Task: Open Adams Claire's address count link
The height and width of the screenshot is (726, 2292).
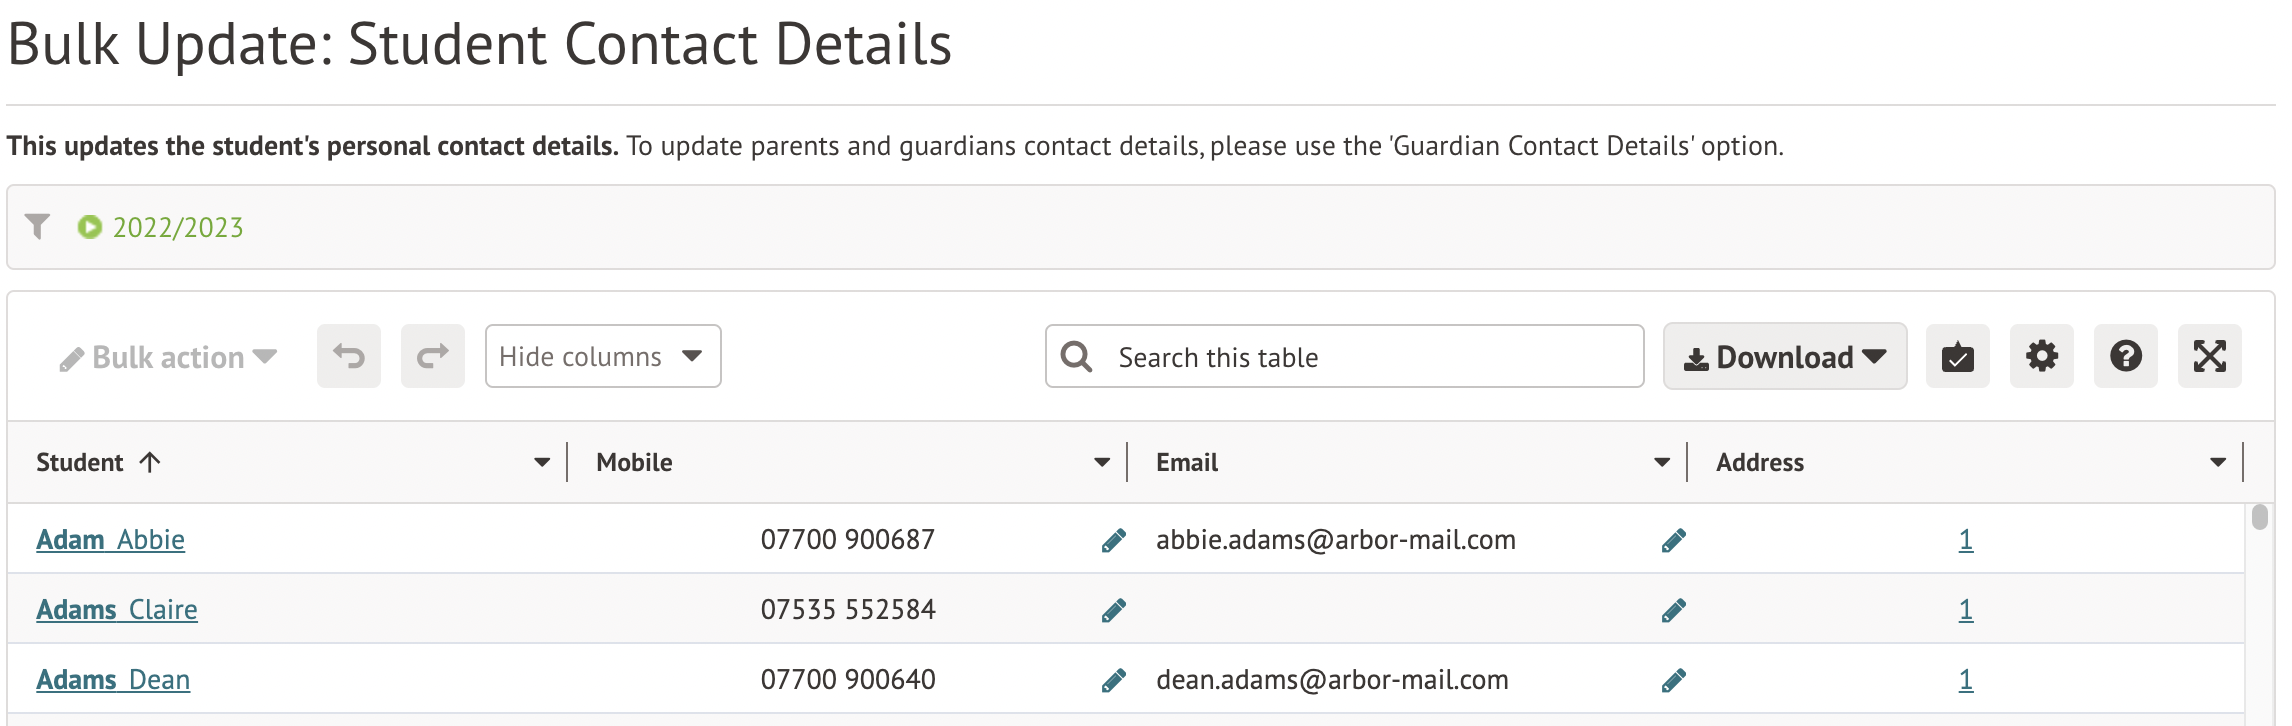Action: (x=1965, y=610)
